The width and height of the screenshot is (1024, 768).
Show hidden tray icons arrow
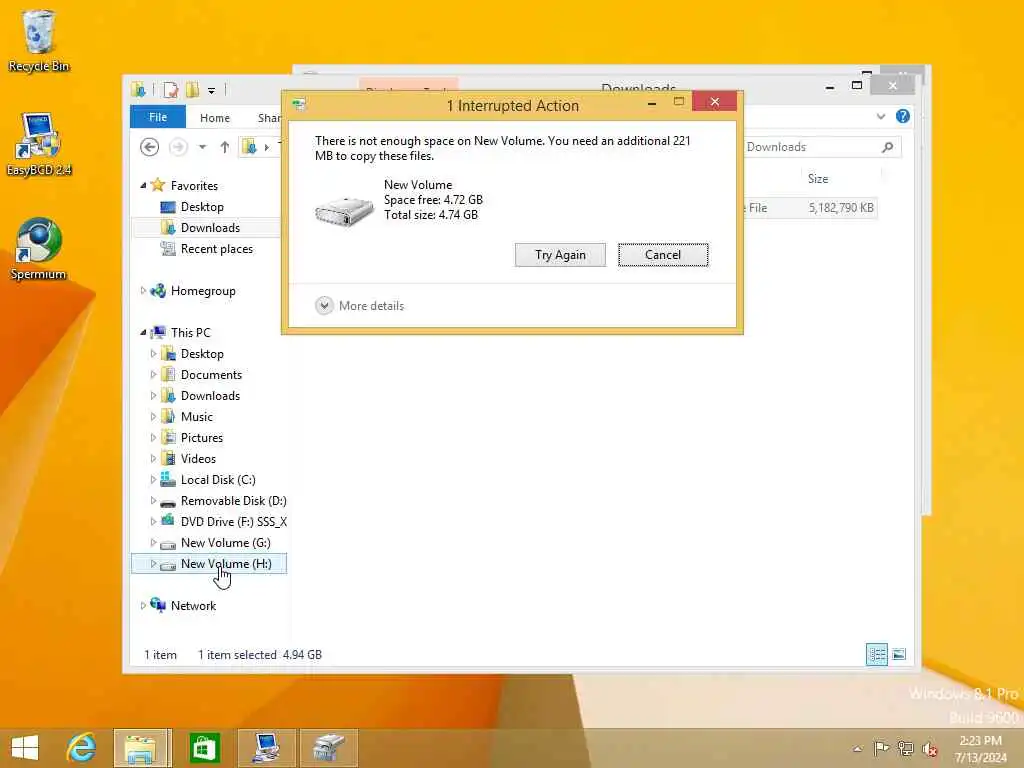(857, 748)
